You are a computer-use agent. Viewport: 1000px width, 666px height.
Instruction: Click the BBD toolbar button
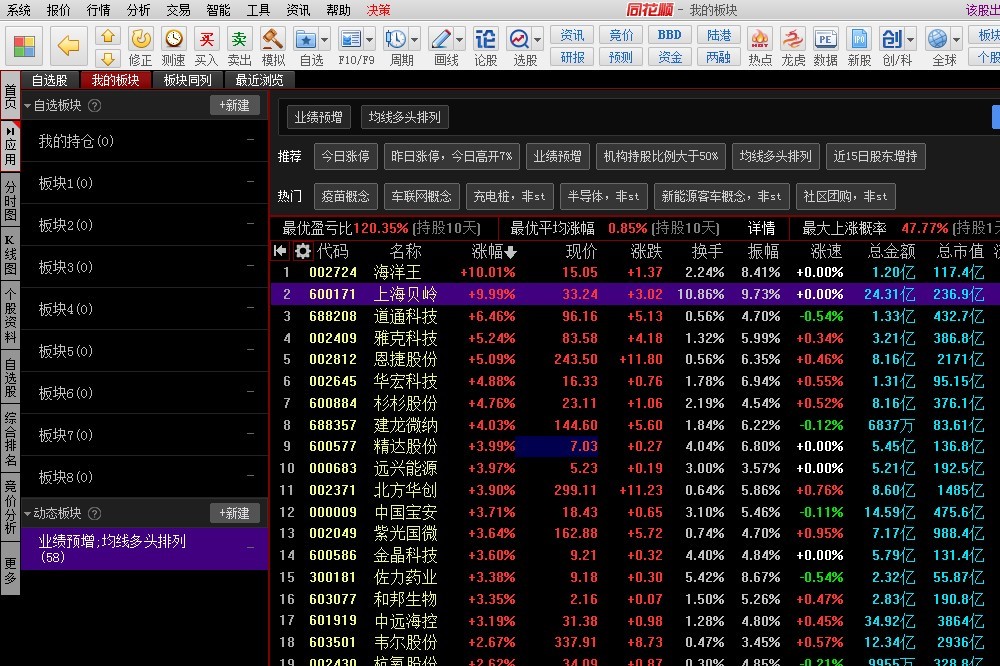point(670,35)
